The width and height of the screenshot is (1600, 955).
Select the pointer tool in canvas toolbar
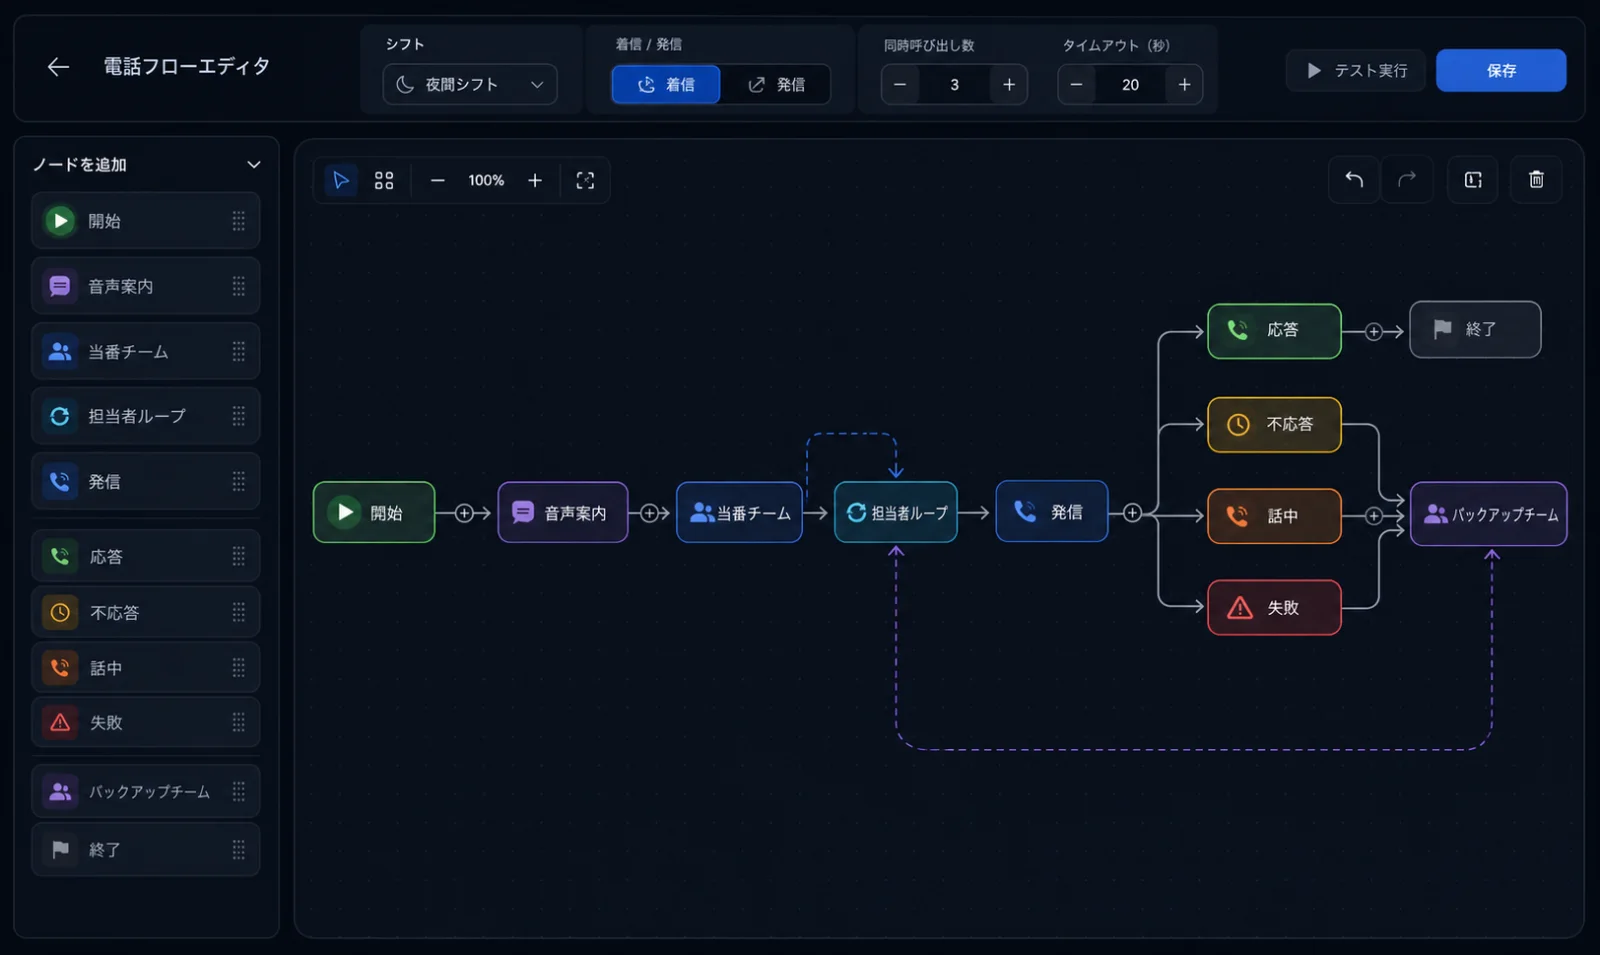340,180
